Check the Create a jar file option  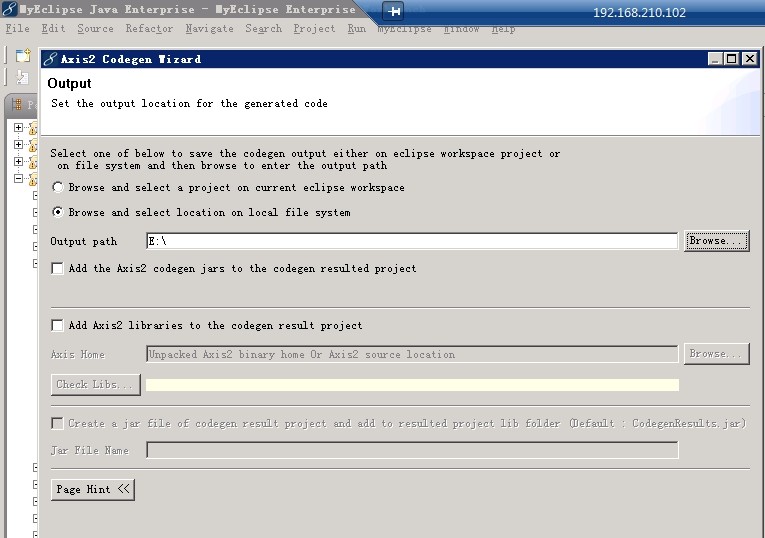coord(58,423)
